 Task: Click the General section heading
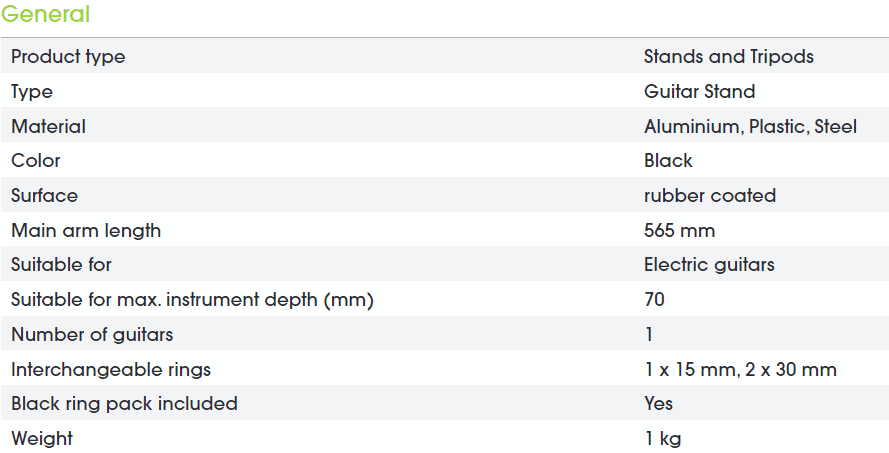(x=45, y=14)
